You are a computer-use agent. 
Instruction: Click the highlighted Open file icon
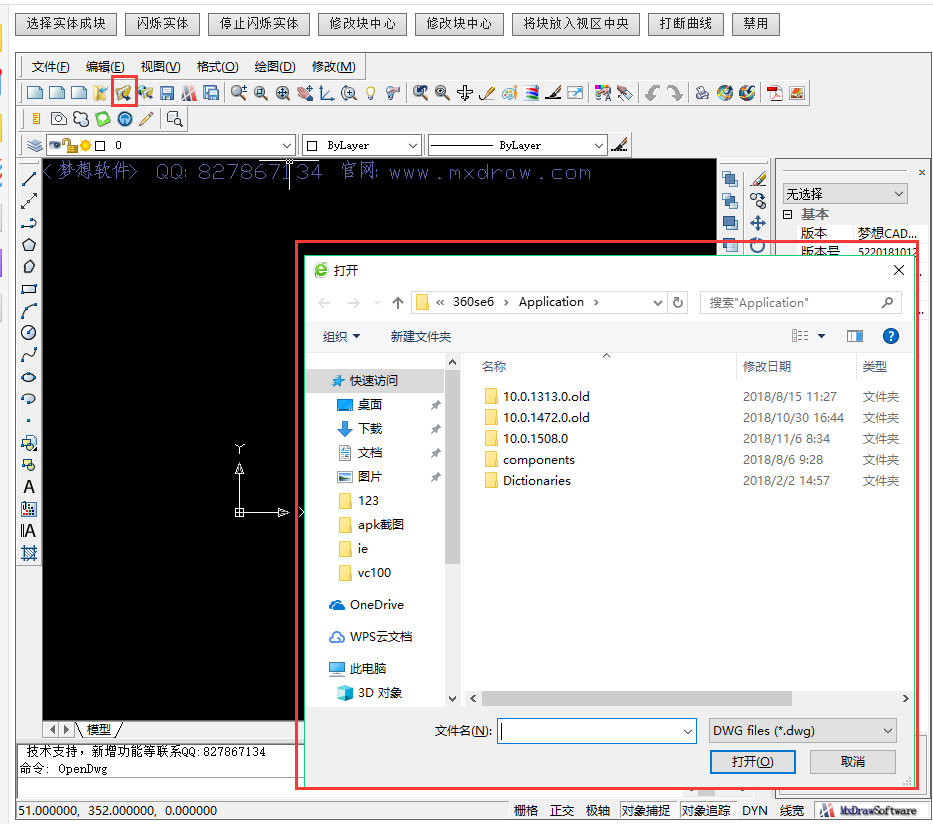point(122,92)
